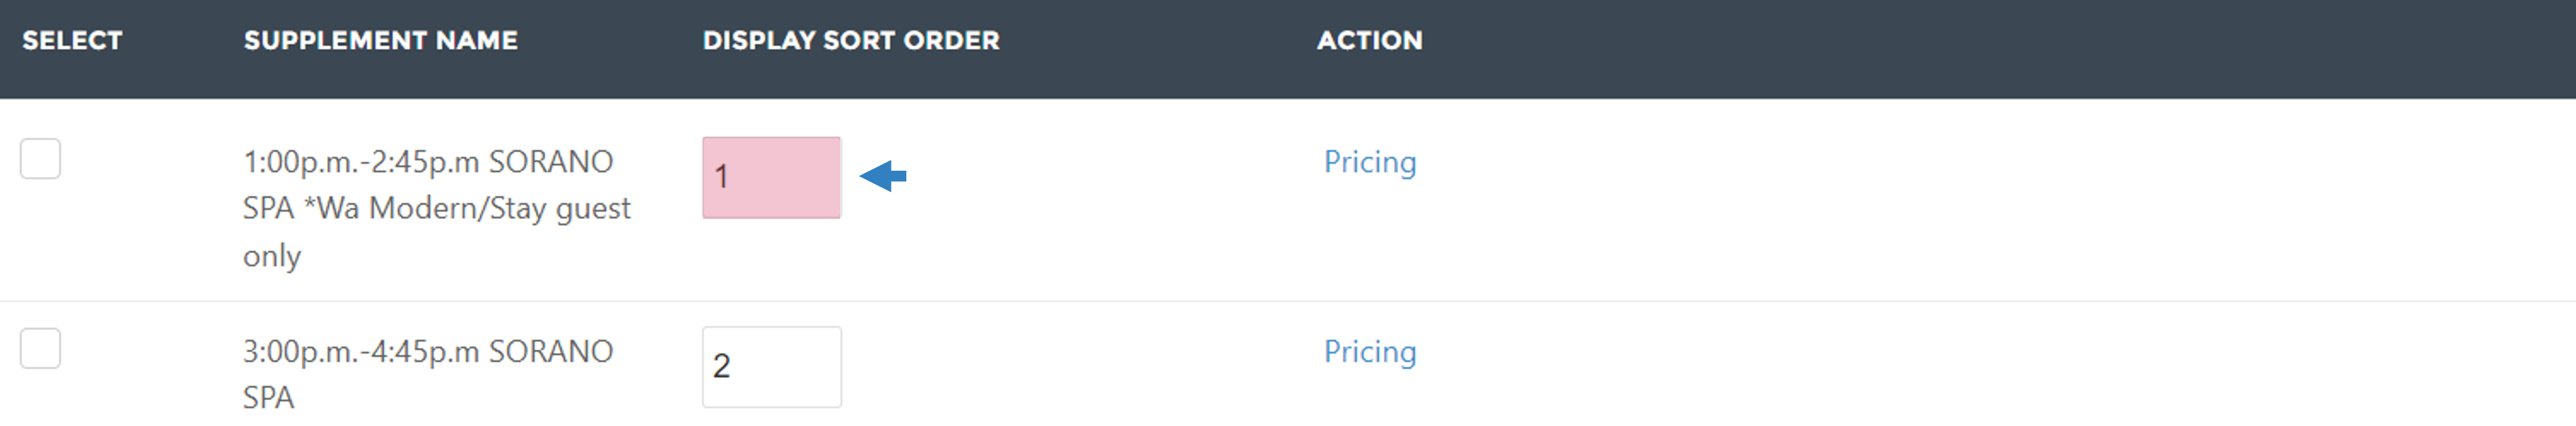Click the SELECT column header

(x=72, y=40)
